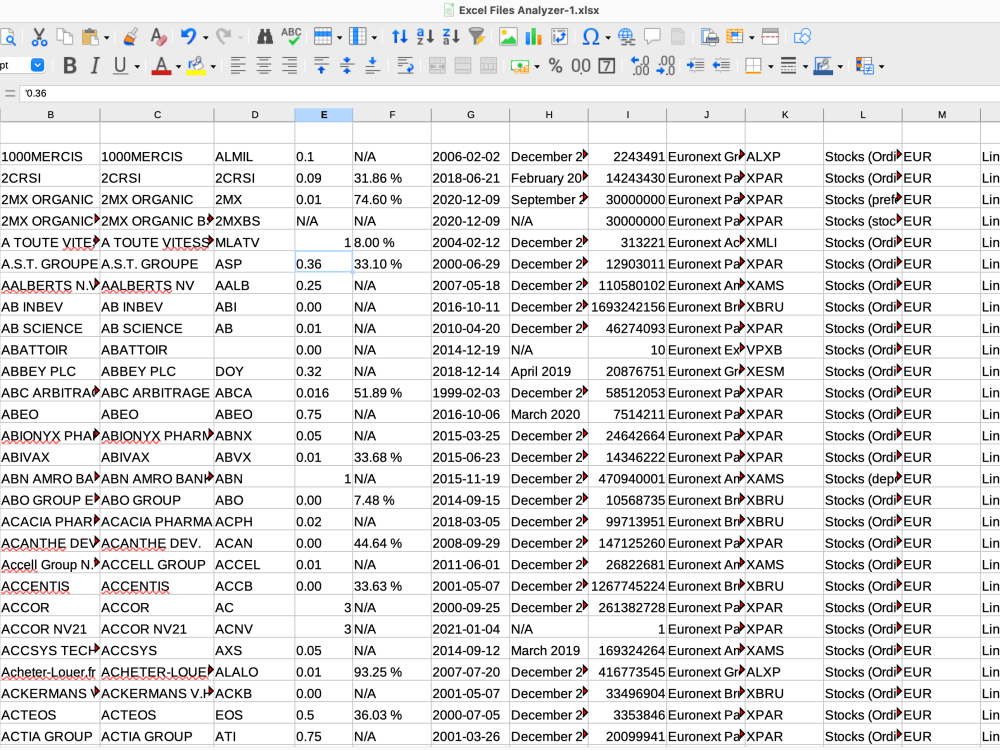This screenshot has height=750, width=1000.
Task: Insert a chart
Action: (x=533, y=37)
